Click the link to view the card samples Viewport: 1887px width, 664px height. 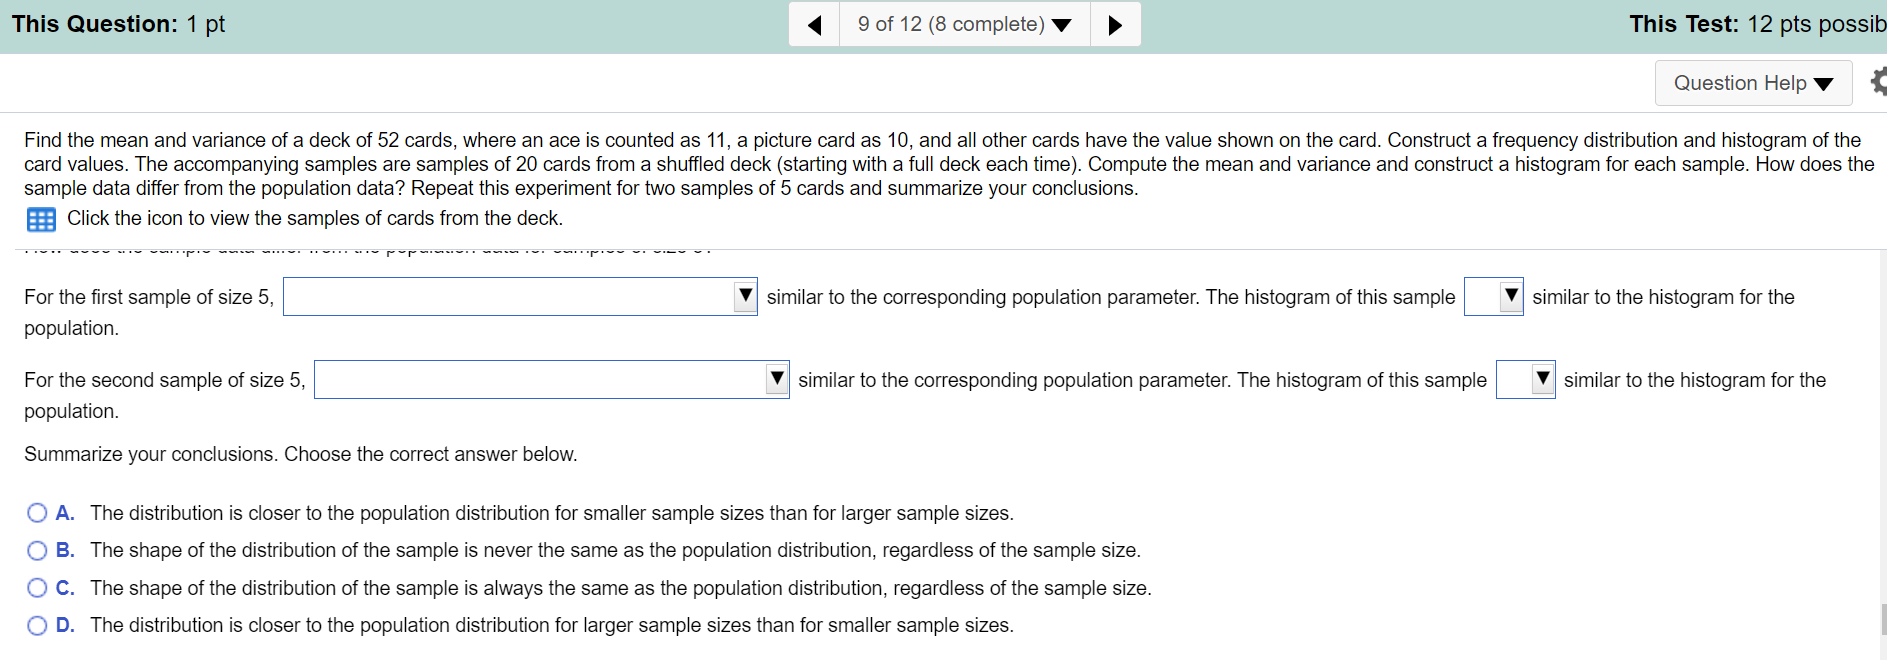click(315, 218)
